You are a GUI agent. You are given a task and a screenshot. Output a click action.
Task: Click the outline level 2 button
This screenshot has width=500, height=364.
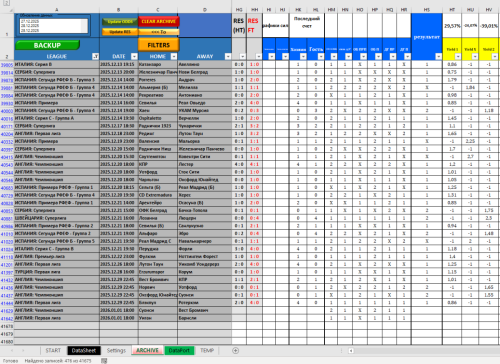6,3
